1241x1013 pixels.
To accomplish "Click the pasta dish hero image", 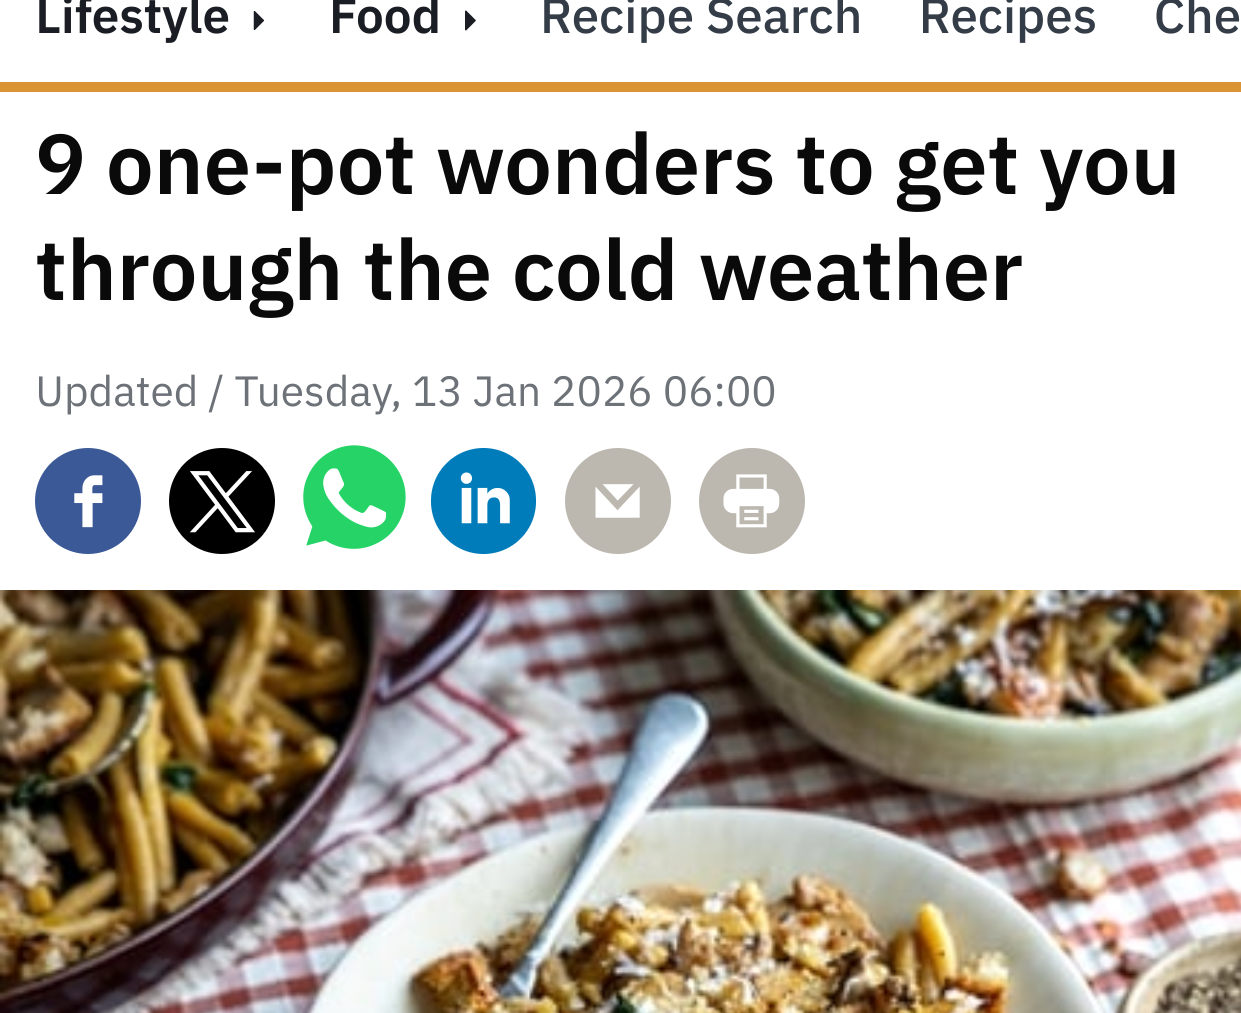I will coord(620,801).
